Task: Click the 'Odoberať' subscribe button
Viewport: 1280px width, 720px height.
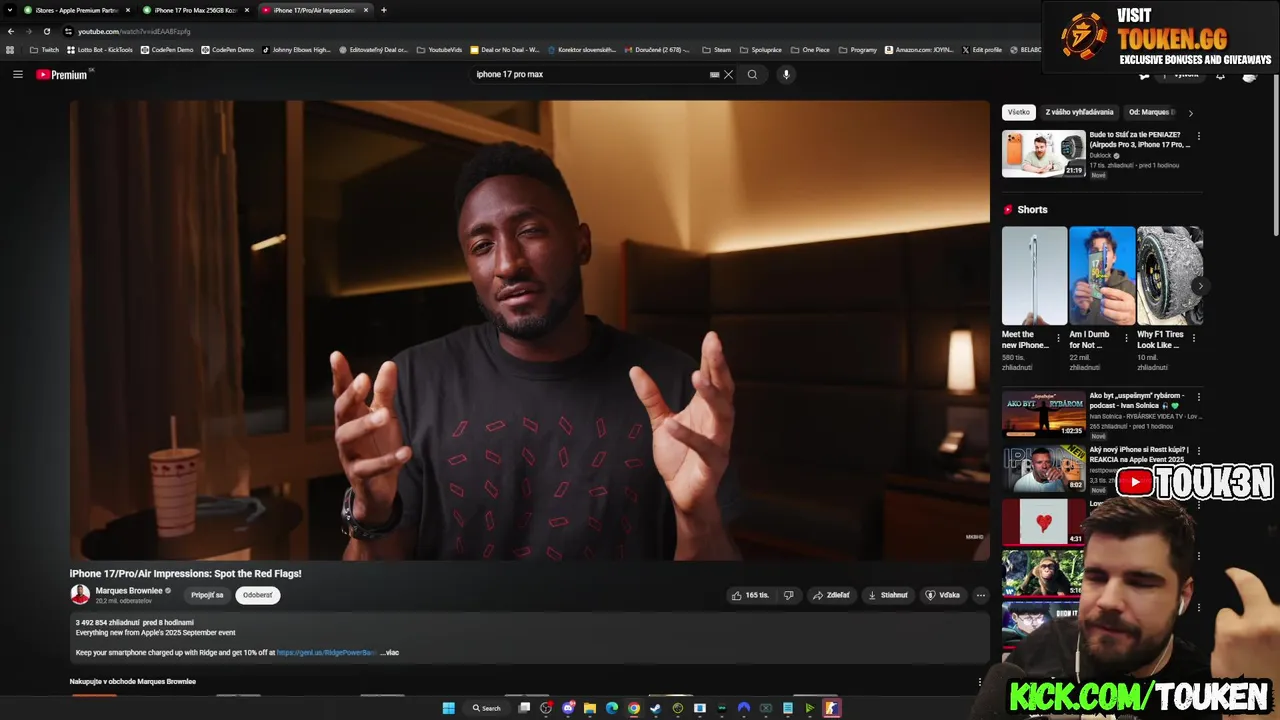Action: pyautogui.click(x=258, y=595)
